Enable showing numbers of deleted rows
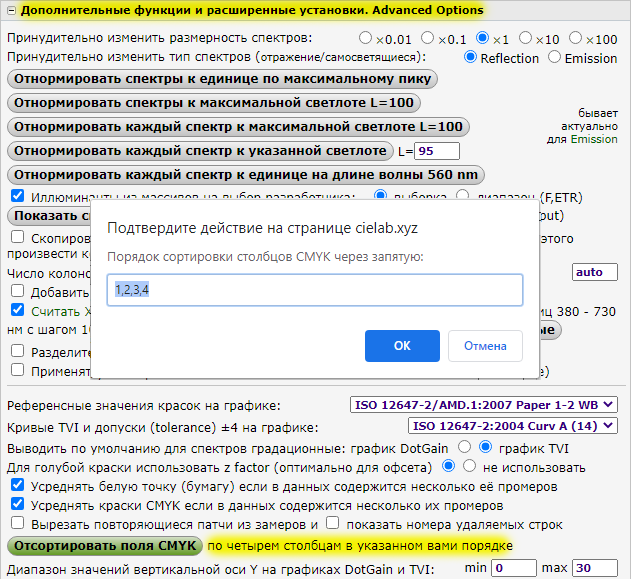The height and width of the screenshot is (579, 631). click(x=333, y=523)
